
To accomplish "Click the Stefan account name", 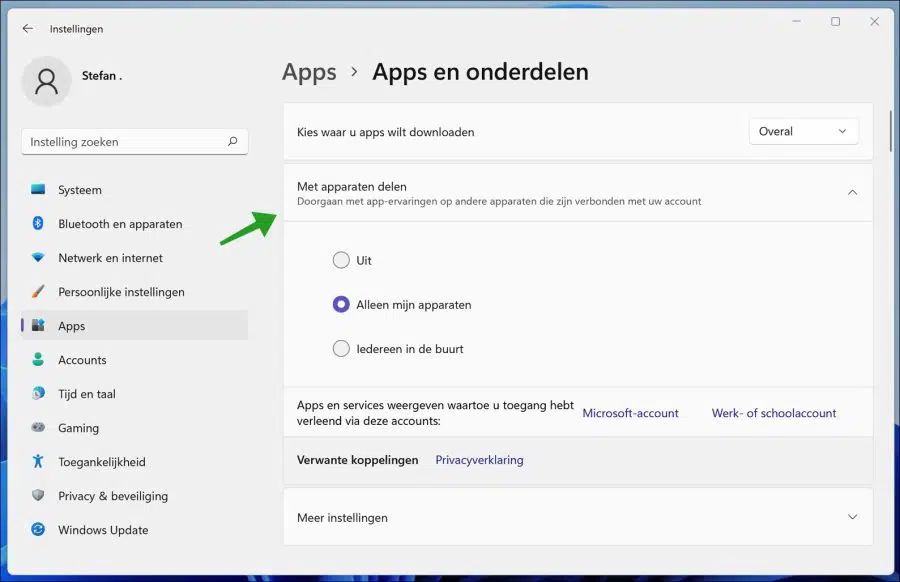I will pos(102,75).
